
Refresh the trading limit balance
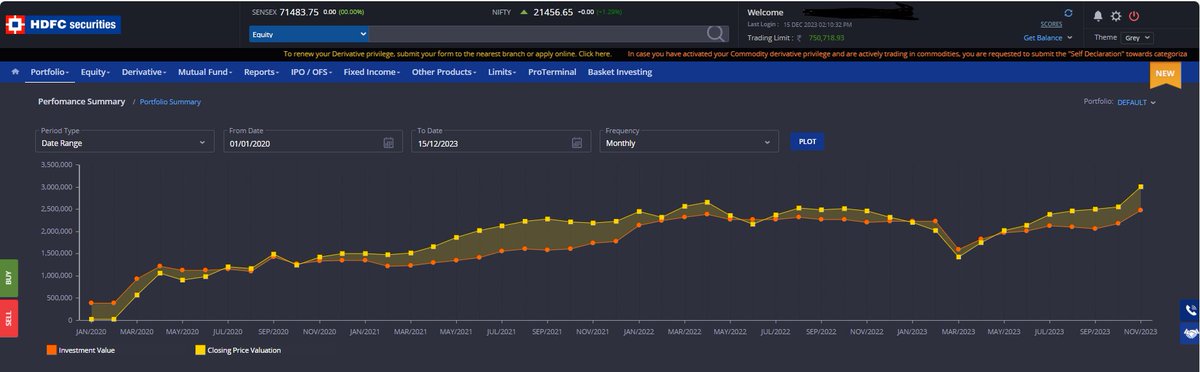click(x=1067, y=14)
